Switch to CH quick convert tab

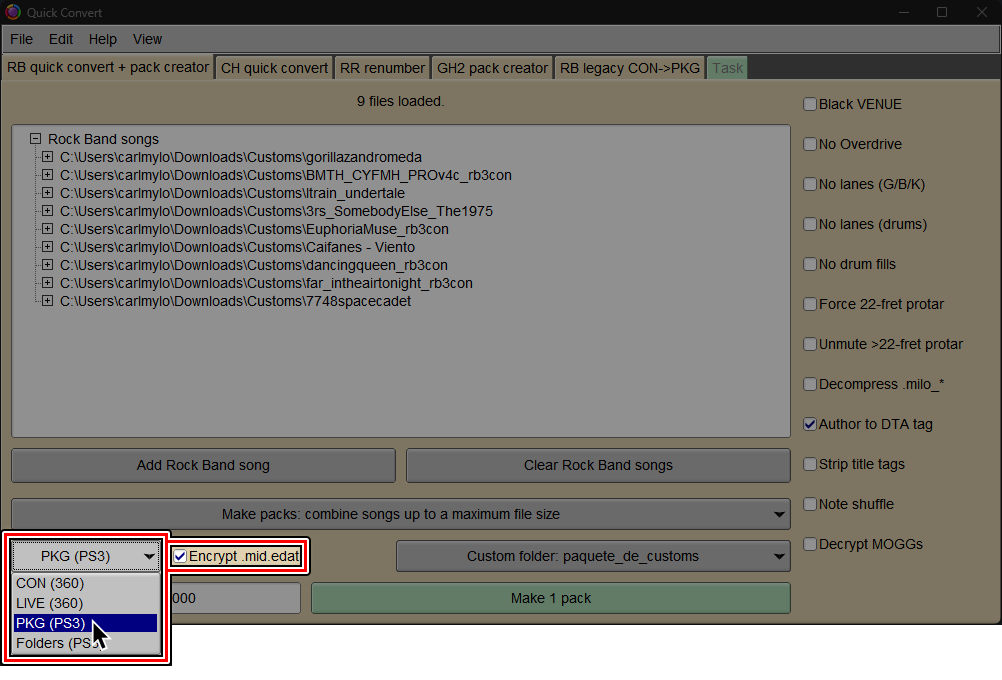(x=274, y=68)
